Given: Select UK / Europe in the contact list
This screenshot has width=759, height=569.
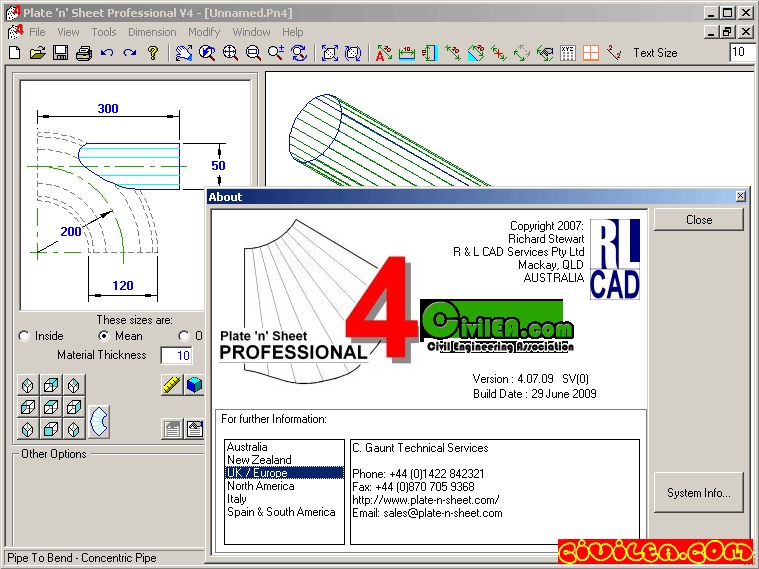Looking at the screenshot, I should tap(284, 473).
